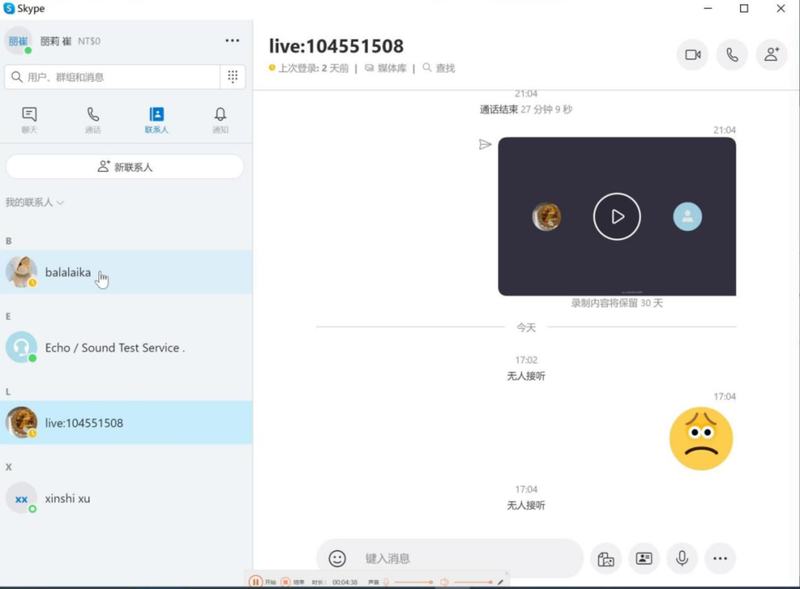Open the pencil edit tool on the recording bar
800x589 pixels.
(500, 580)
